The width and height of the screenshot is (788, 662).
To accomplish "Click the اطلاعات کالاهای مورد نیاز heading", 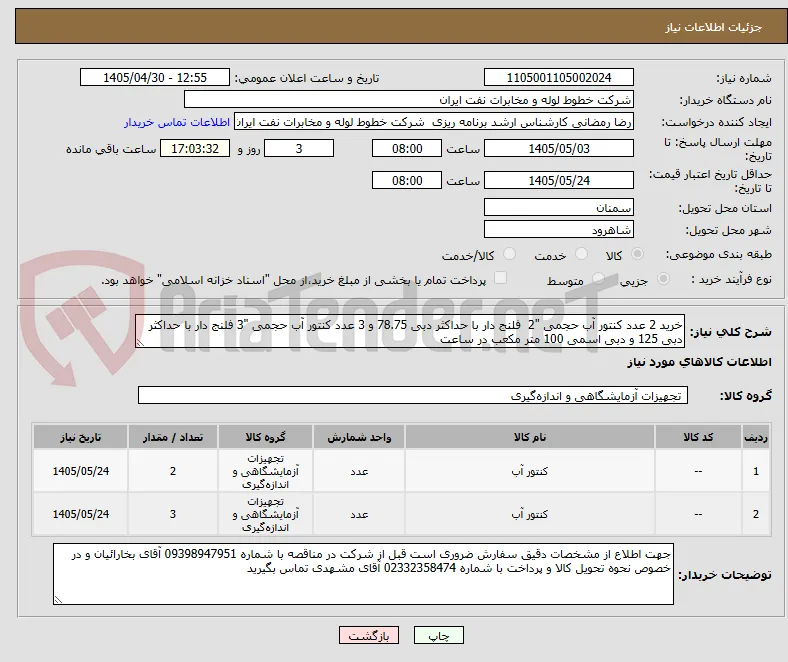I will point(699,362).
